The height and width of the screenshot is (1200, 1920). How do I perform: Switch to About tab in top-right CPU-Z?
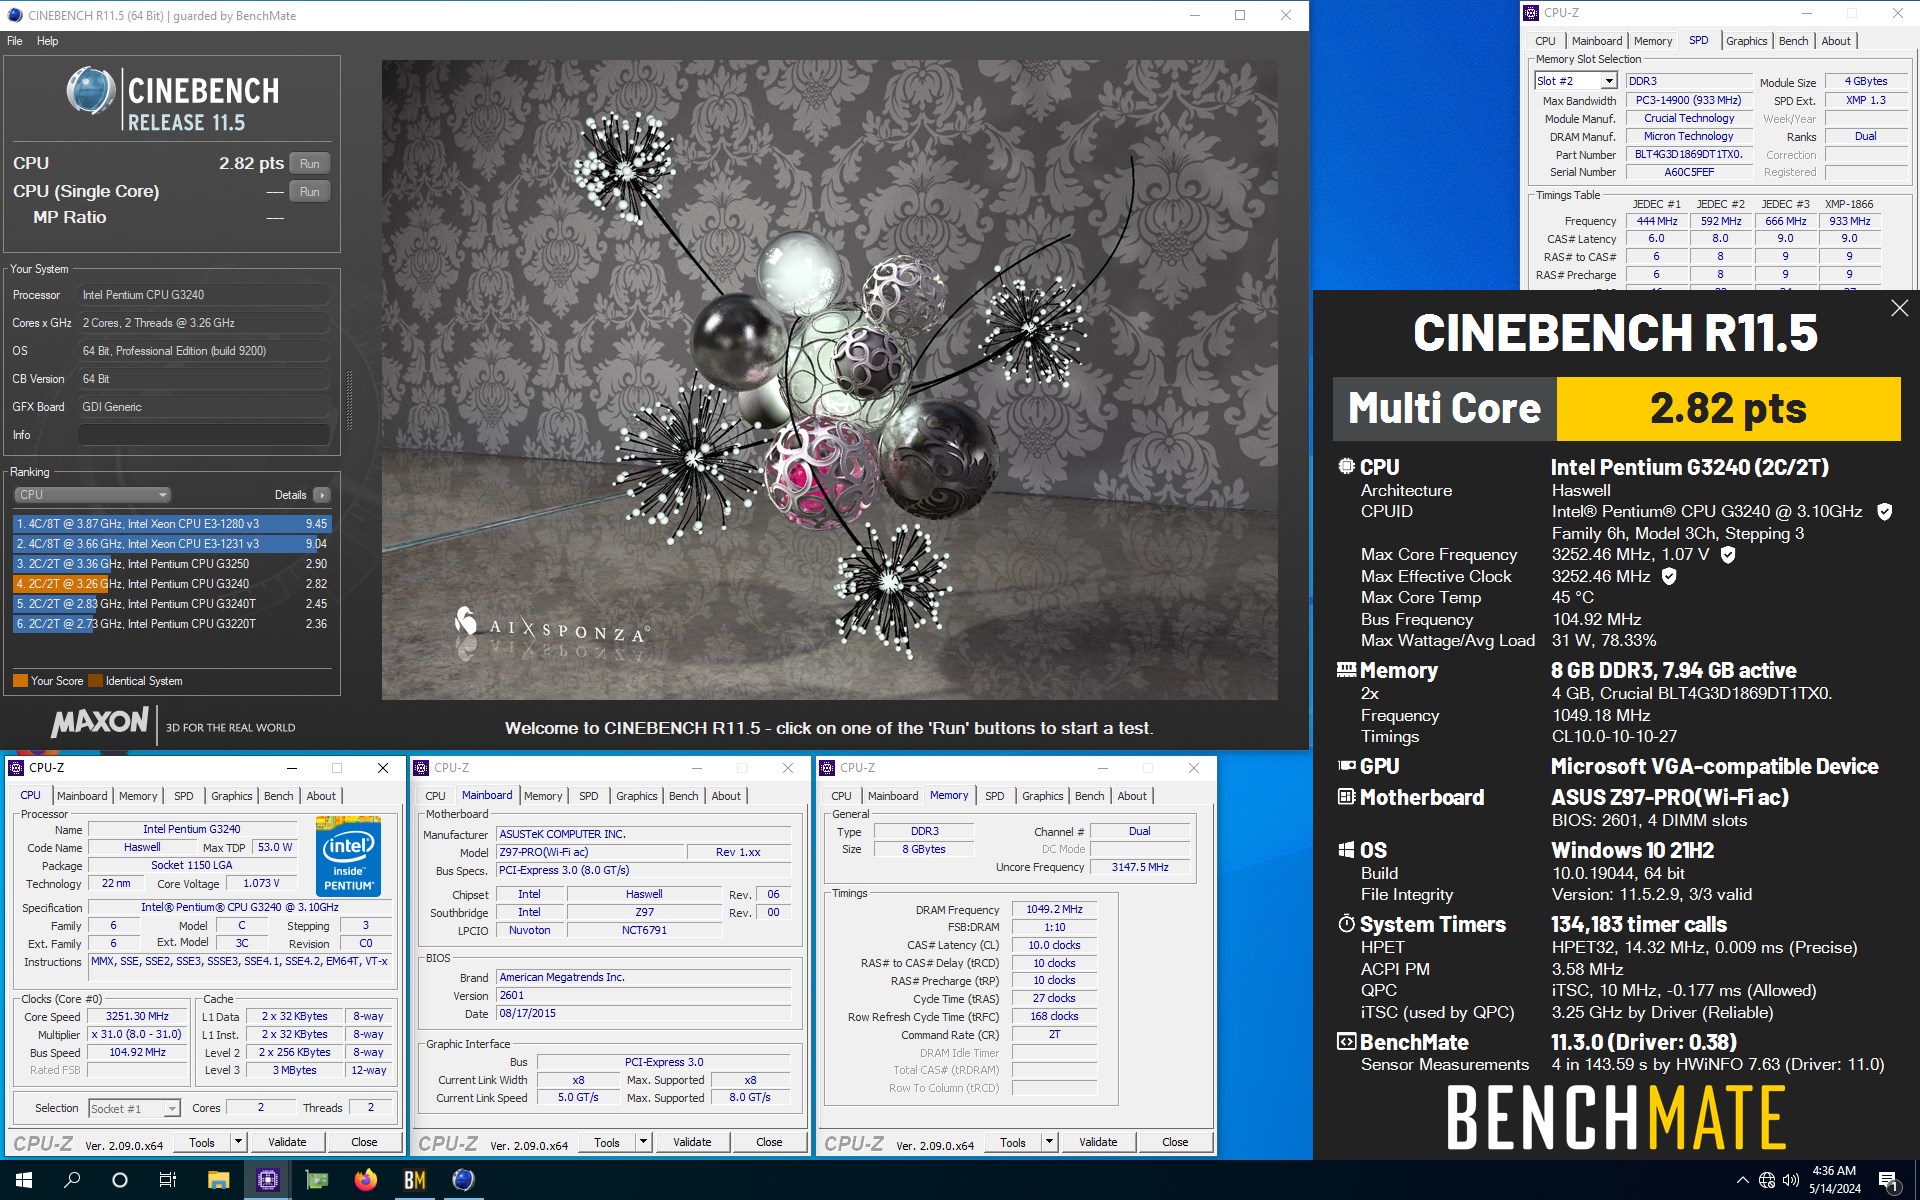(x=1836, y=41)
